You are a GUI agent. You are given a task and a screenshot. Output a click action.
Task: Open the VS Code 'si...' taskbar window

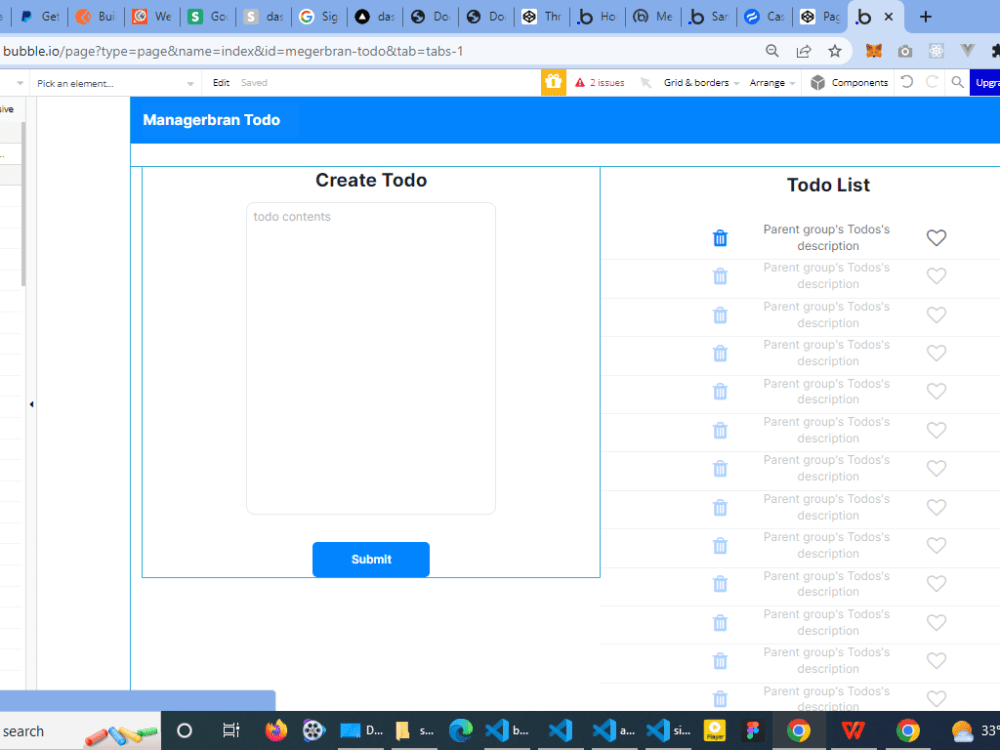[668, 730]
